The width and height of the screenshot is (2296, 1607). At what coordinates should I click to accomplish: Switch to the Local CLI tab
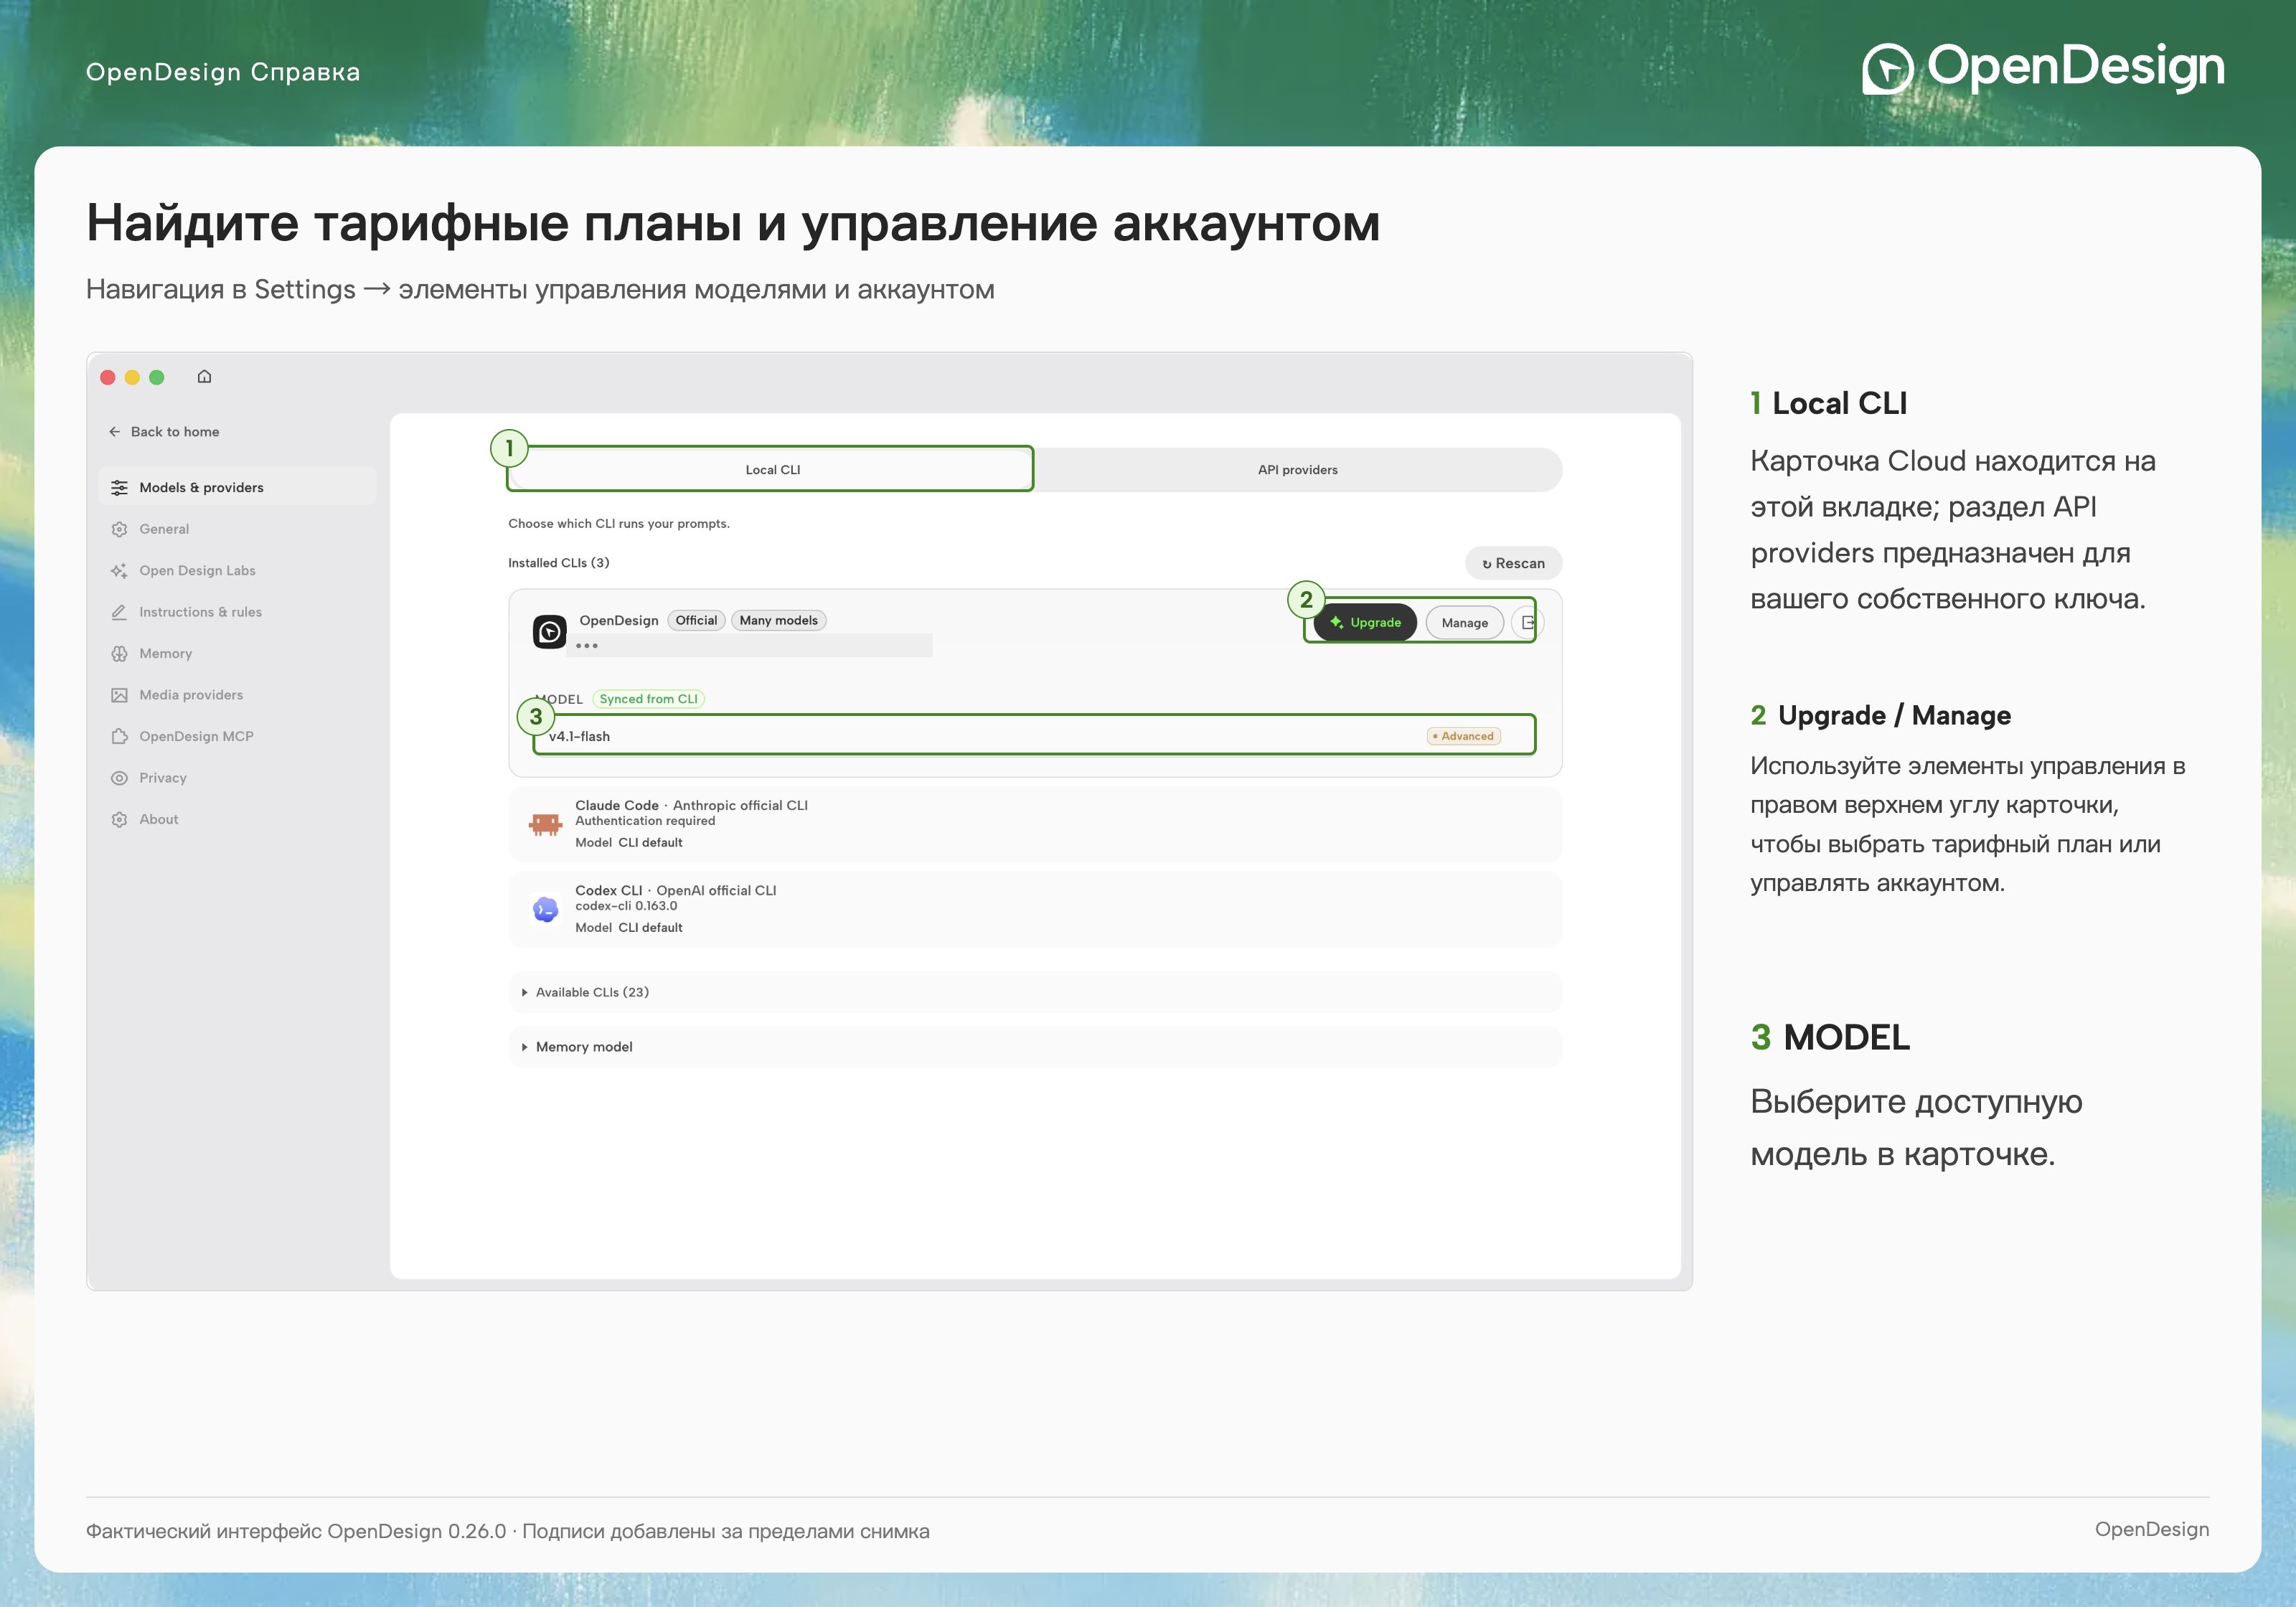point(772,470)
